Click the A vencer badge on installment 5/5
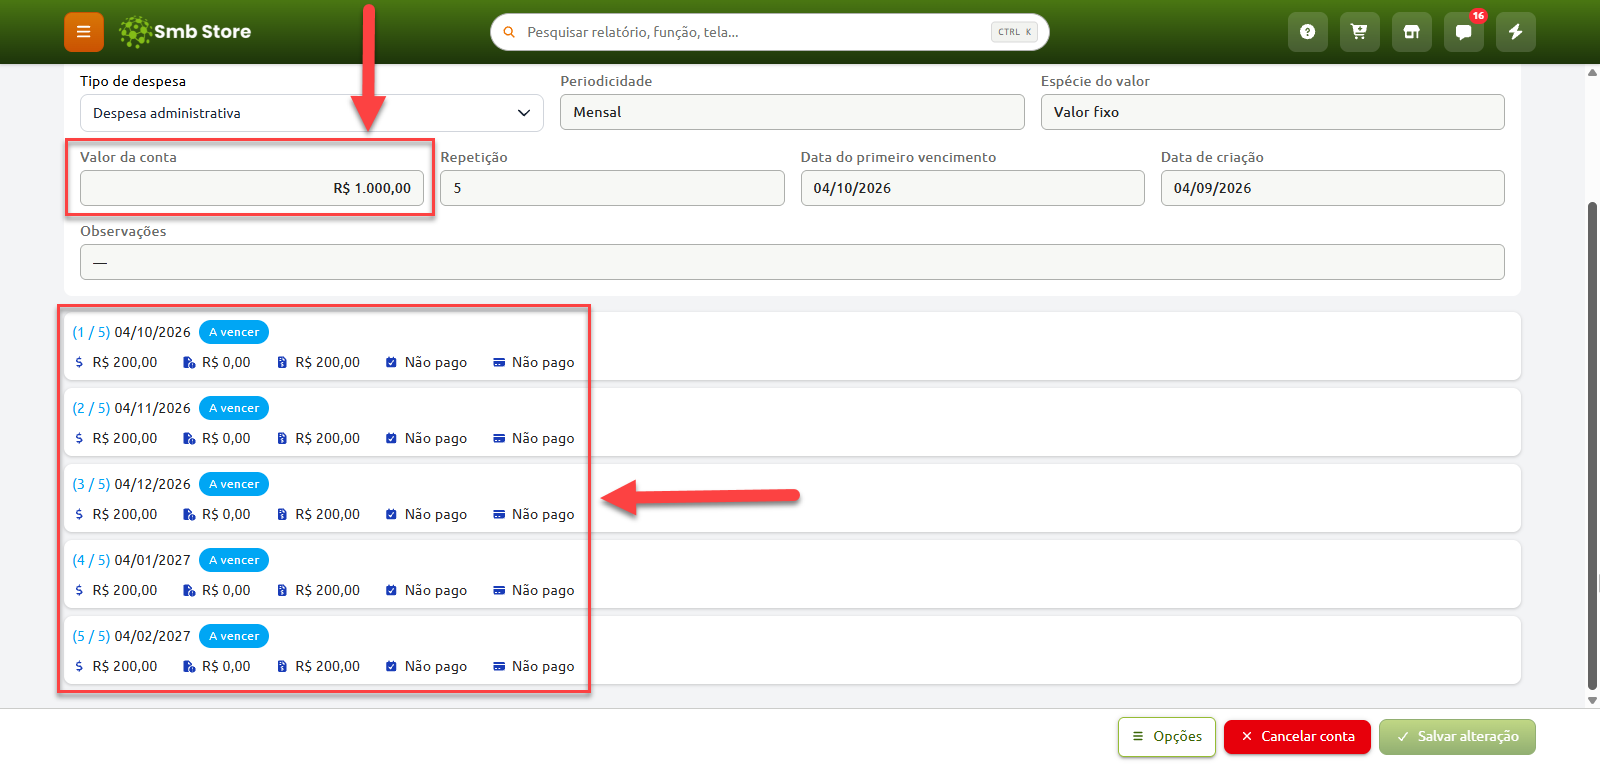 coord(234,636)
